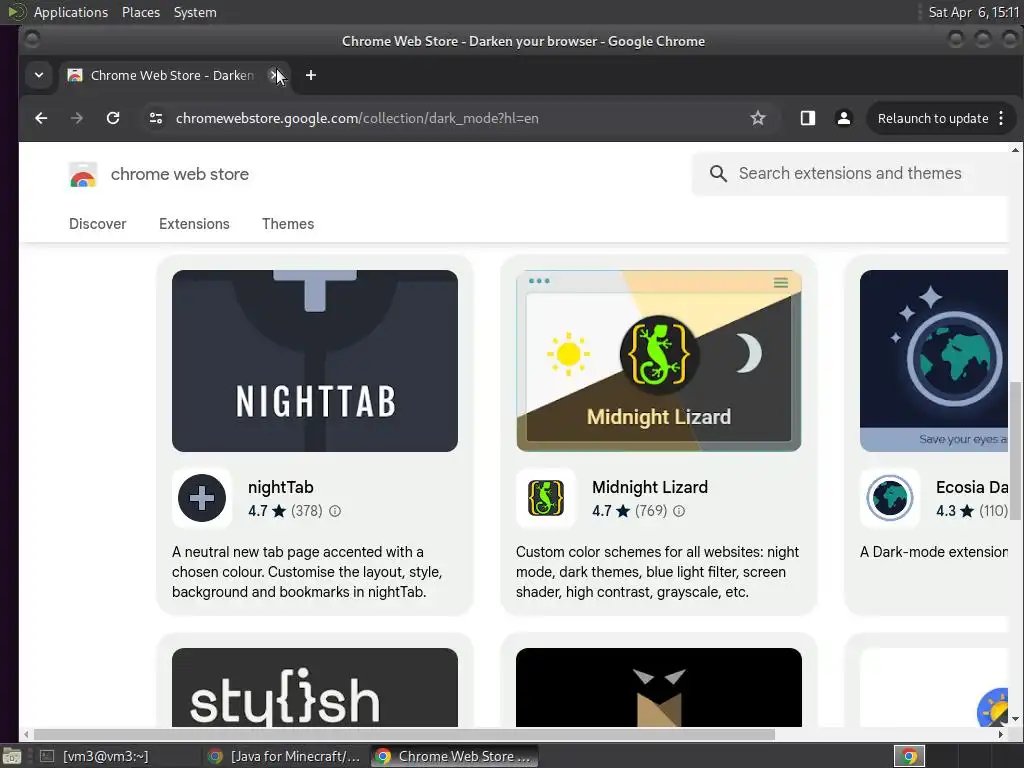Click Relaunch to update button
Viewport: 1024px width, 768px height.
[933, 118]
